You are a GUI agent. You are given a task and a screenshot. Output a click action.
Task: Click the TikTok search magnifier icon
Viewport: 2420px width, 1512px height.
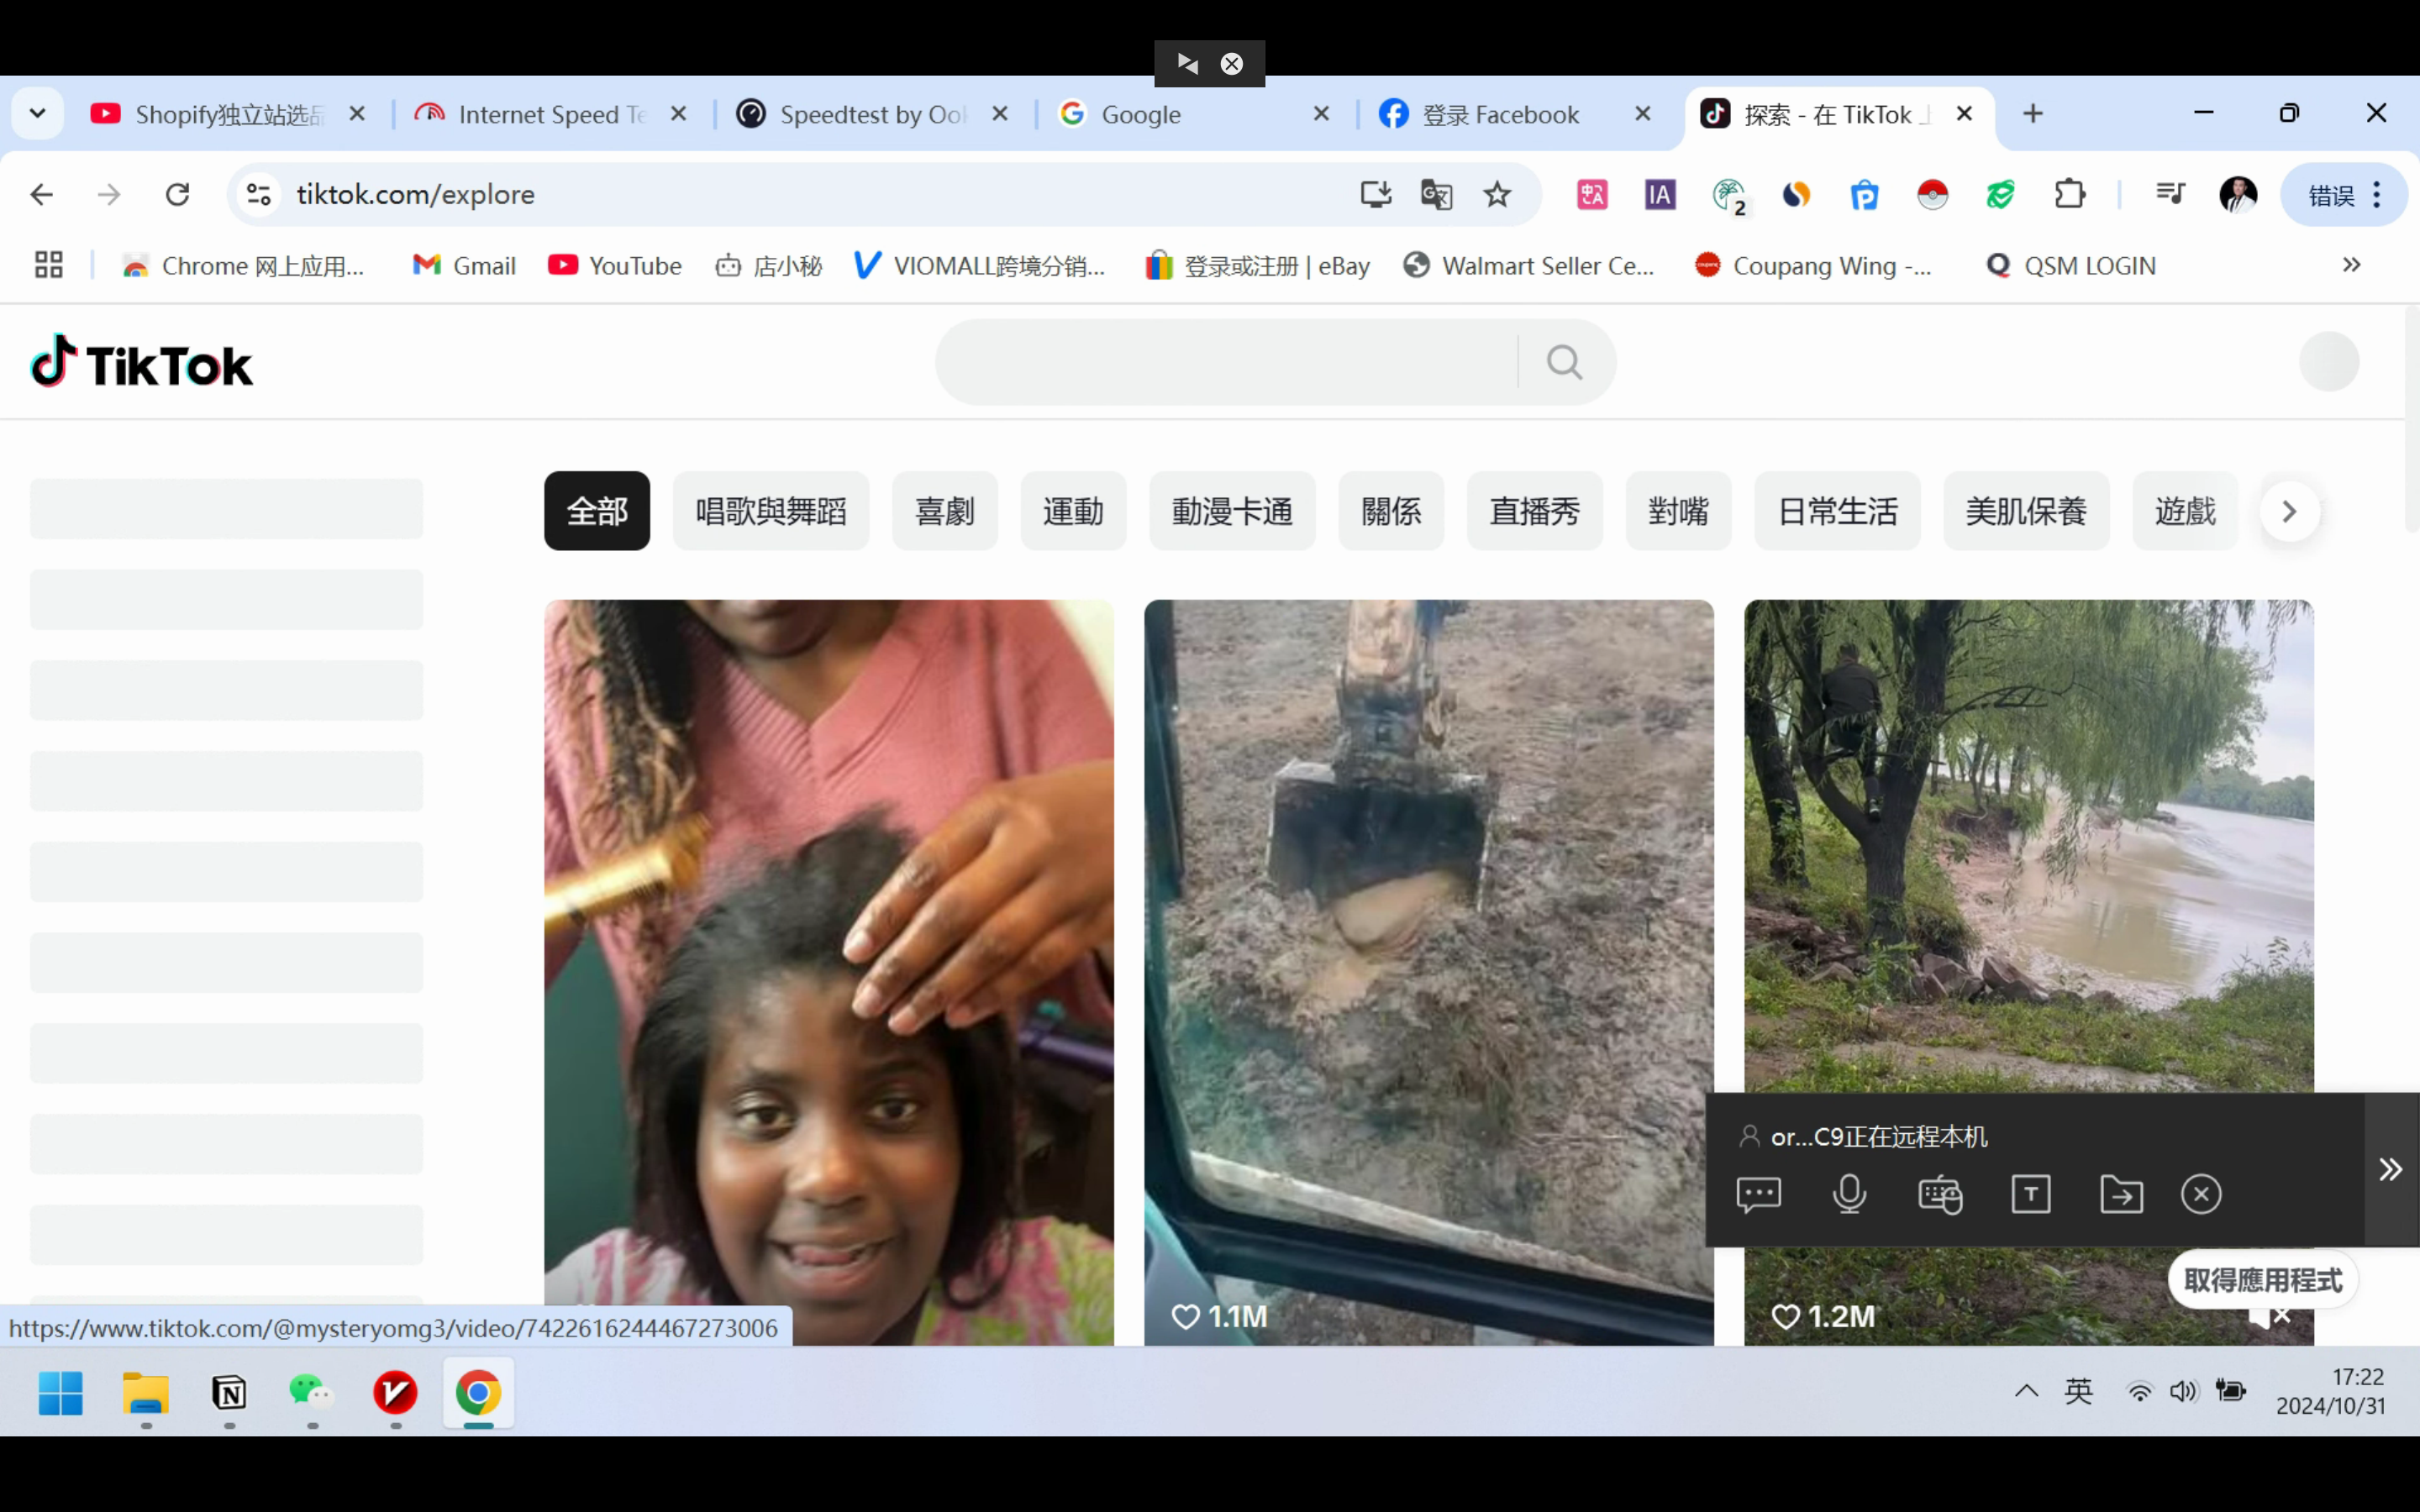(1564, 362)
